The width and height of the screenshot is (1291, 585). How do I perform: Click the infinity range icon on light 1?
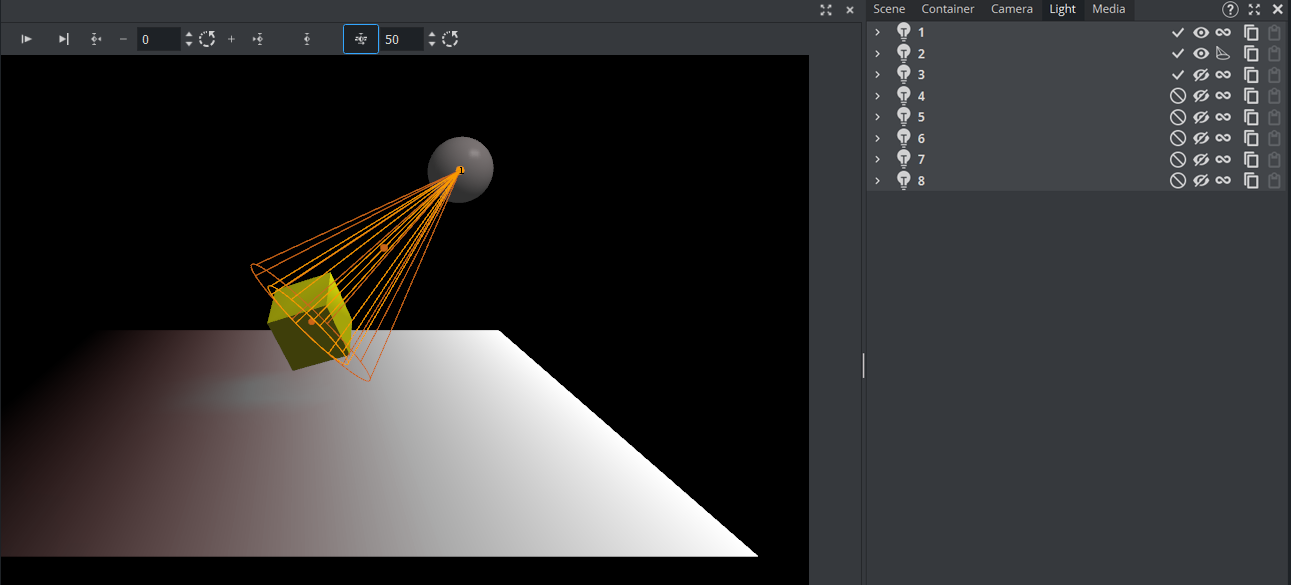tap(1223, 31)
